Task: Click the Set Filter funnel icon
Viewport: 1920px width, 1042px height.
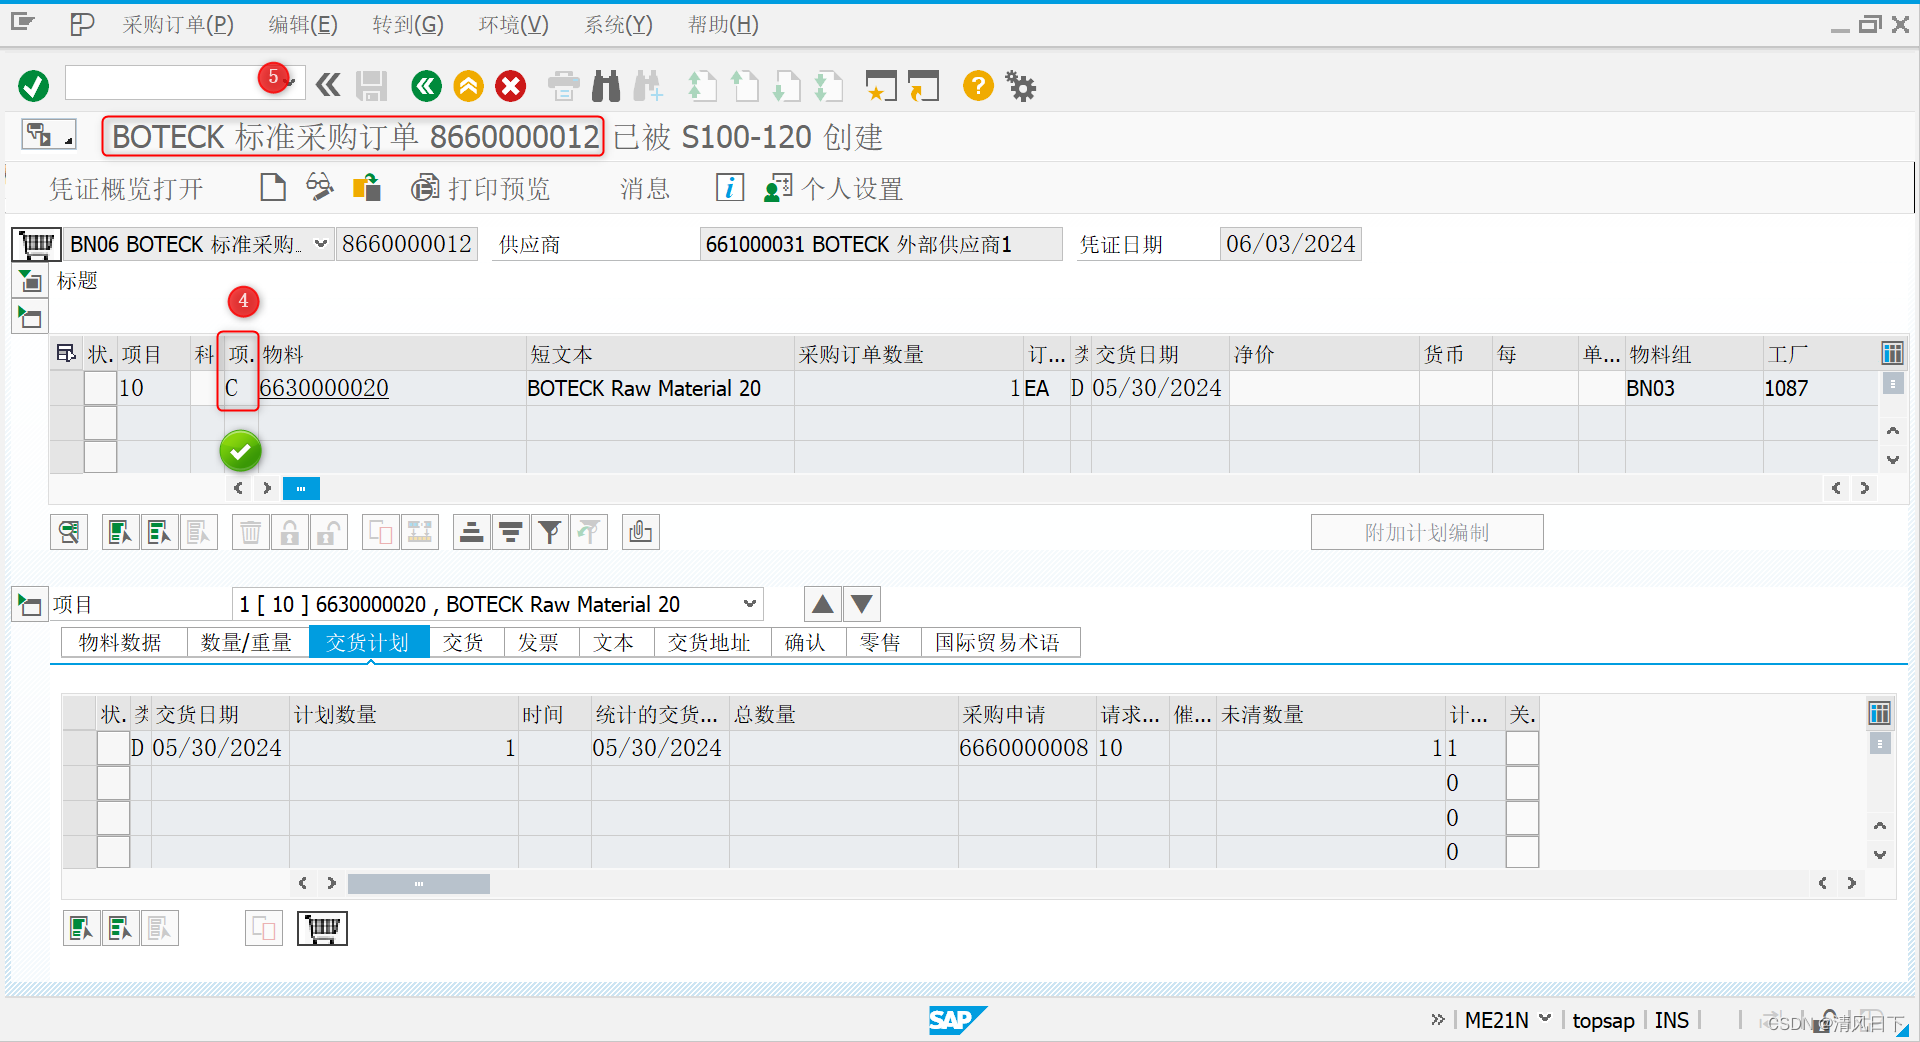Action: click(x=550, y=532)
